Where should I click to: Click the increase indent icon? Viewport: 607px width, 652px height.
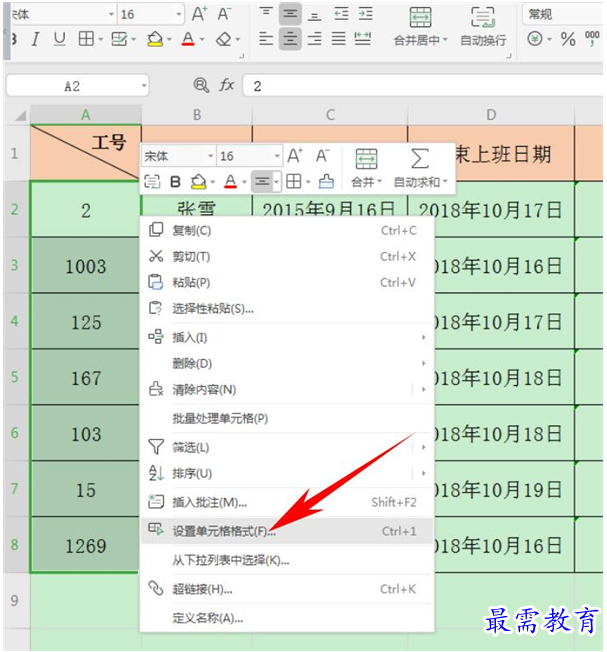coord(366,14)
